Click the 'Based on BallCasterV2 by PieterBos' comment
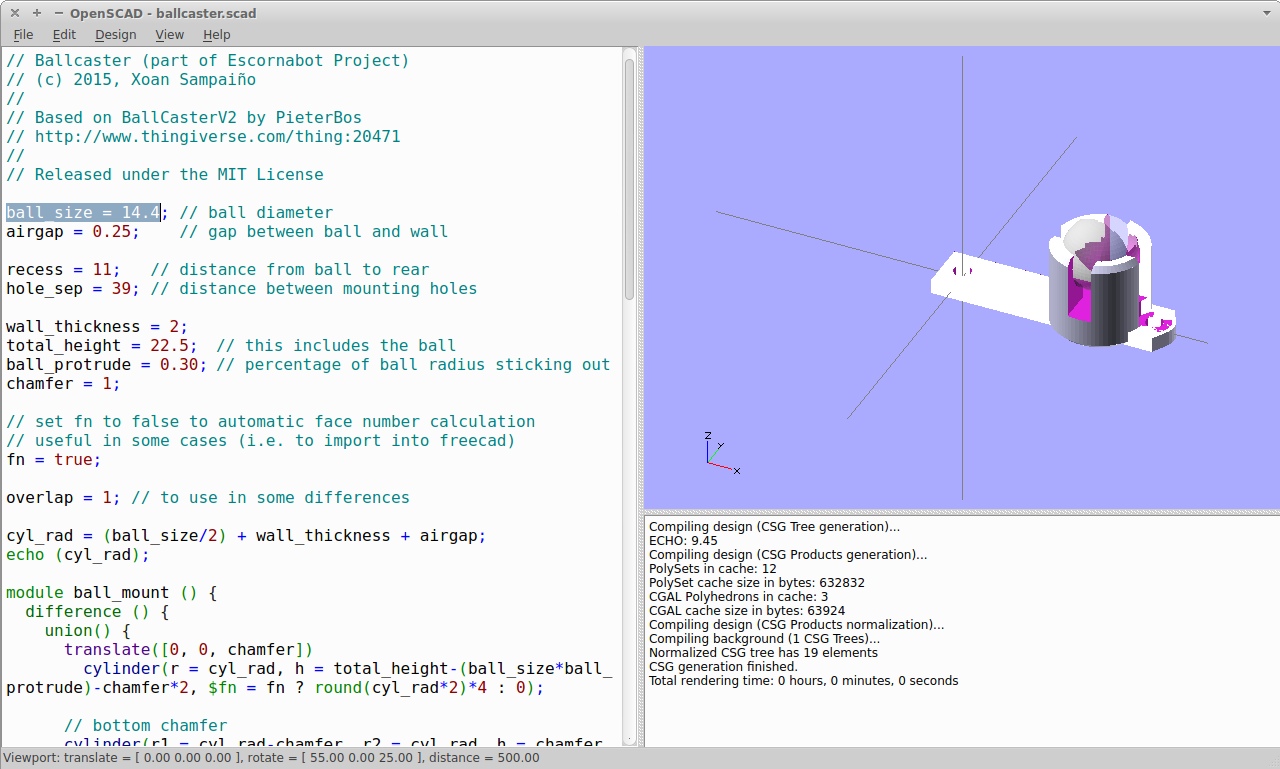 coord(184,117)
